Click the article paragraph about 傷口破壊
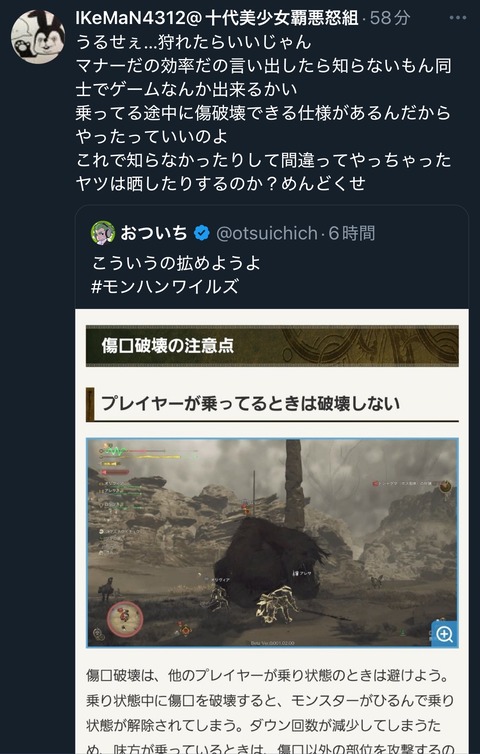 pos(270,711)
